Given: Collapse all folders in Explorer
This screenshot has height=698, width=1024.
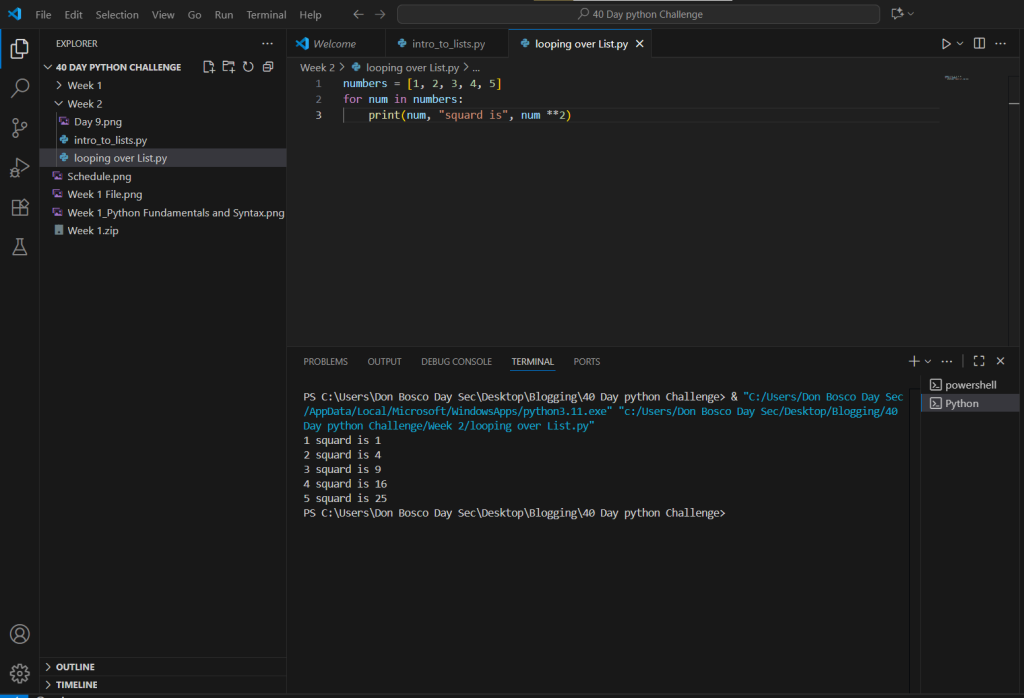Looking at the screenshot, I should click(x=268, y=67).
